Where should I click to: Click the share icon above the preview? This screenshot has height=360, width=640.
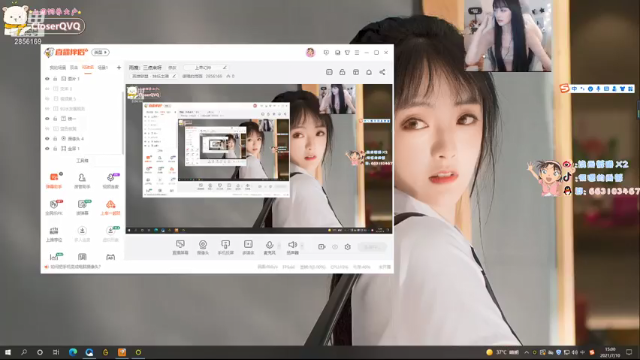pos(382,72)
